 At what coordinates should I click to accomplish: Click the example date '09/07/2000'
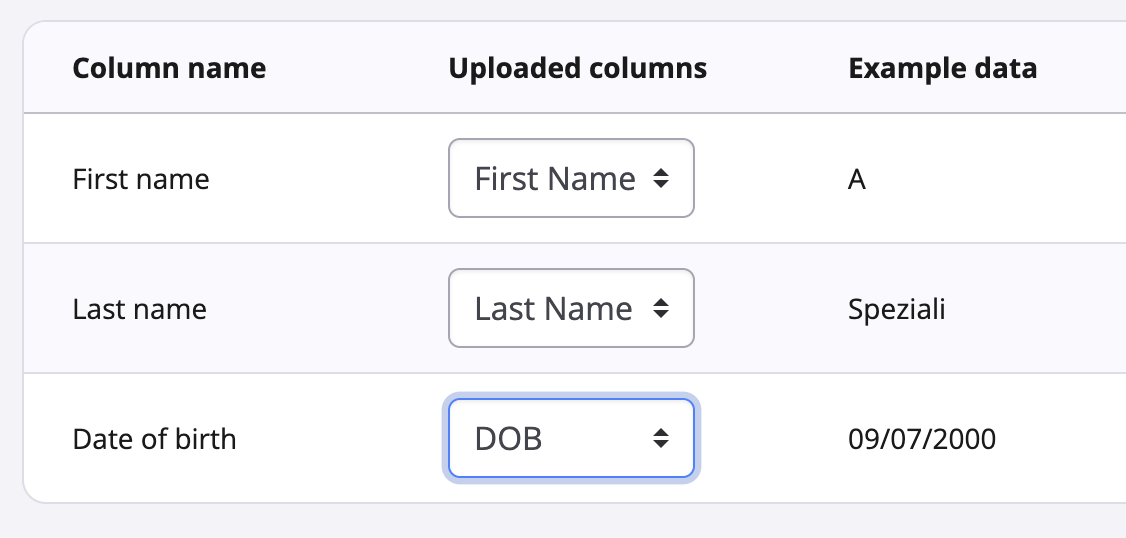922,439
